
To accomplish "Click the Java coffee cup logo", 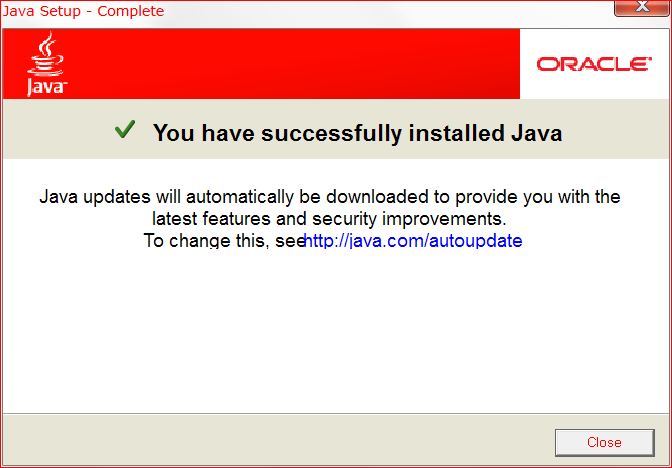I will coord(46,63).
